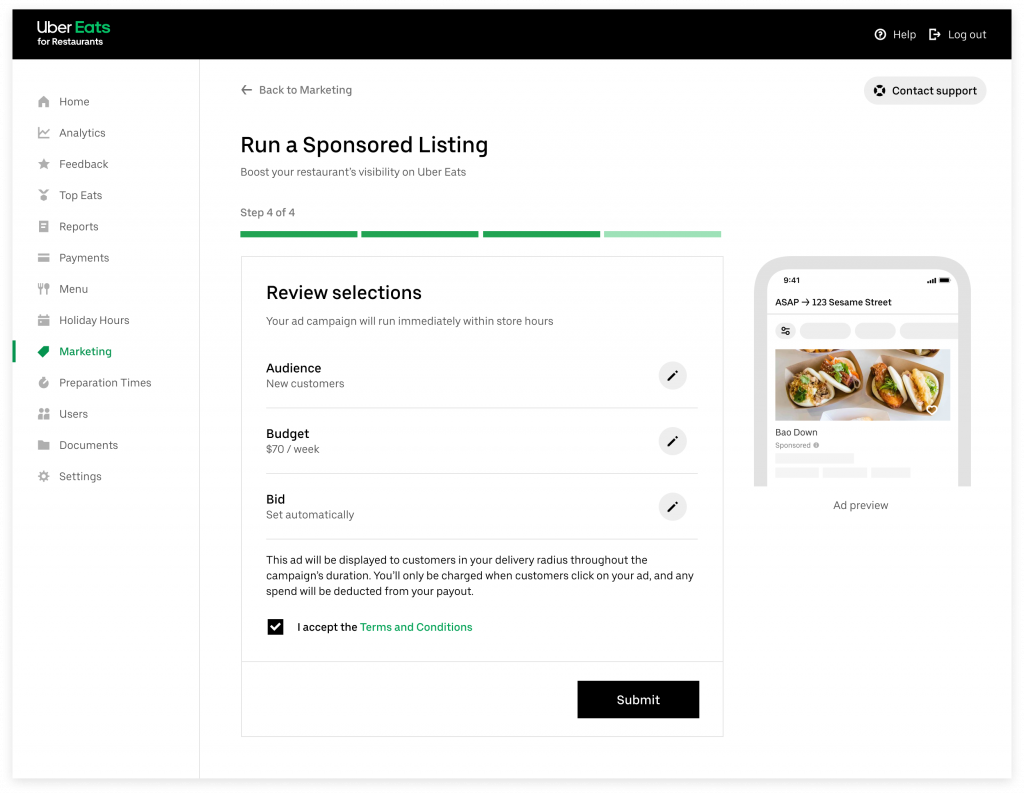This screenshot has height=794, width=1024.
Task: Click the 'Review selections' heading
Action: click(x=344, y=293)
